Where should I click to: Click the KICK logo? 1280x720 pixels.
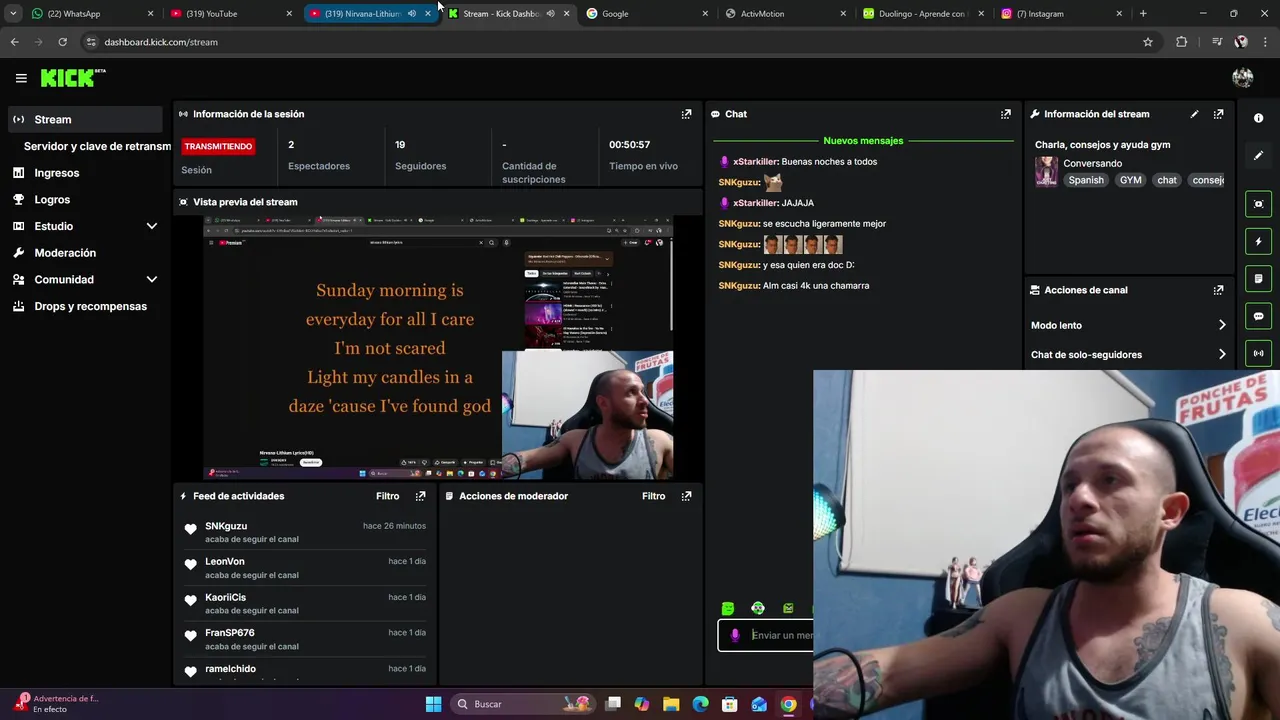click(72, 78)
